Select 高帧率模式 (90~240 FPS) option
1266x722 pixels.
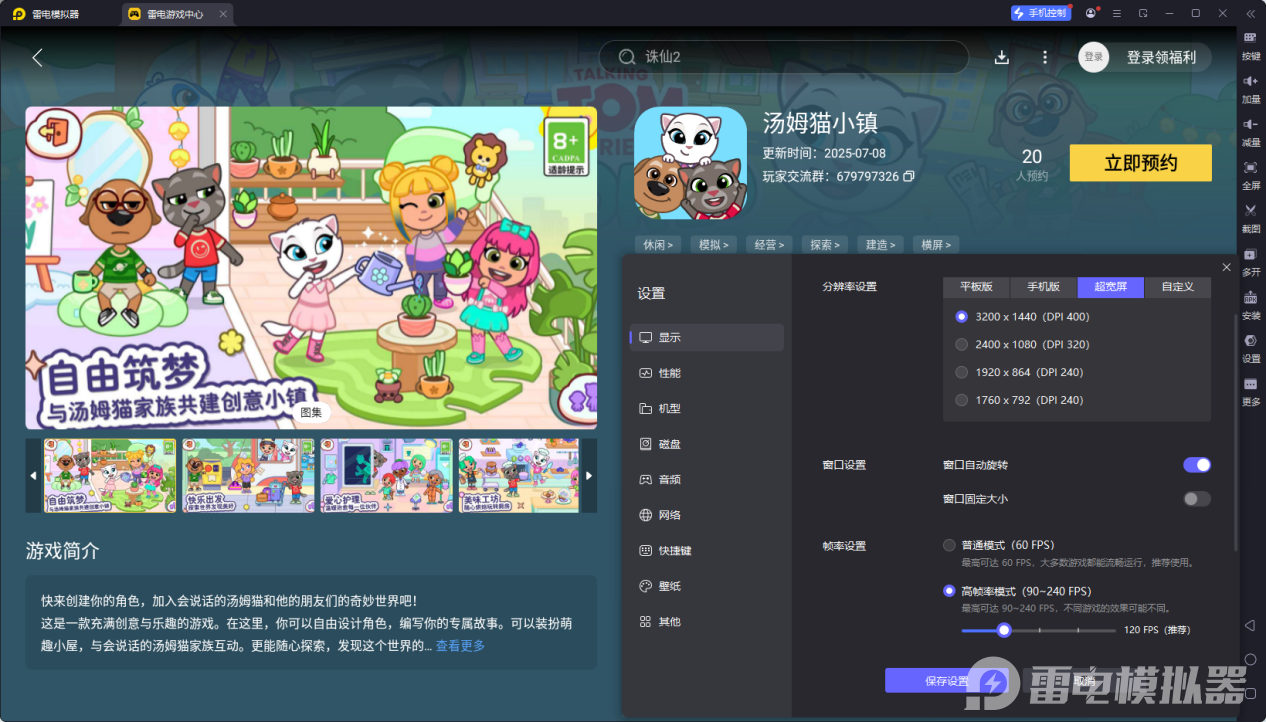[x=949, y=591]
